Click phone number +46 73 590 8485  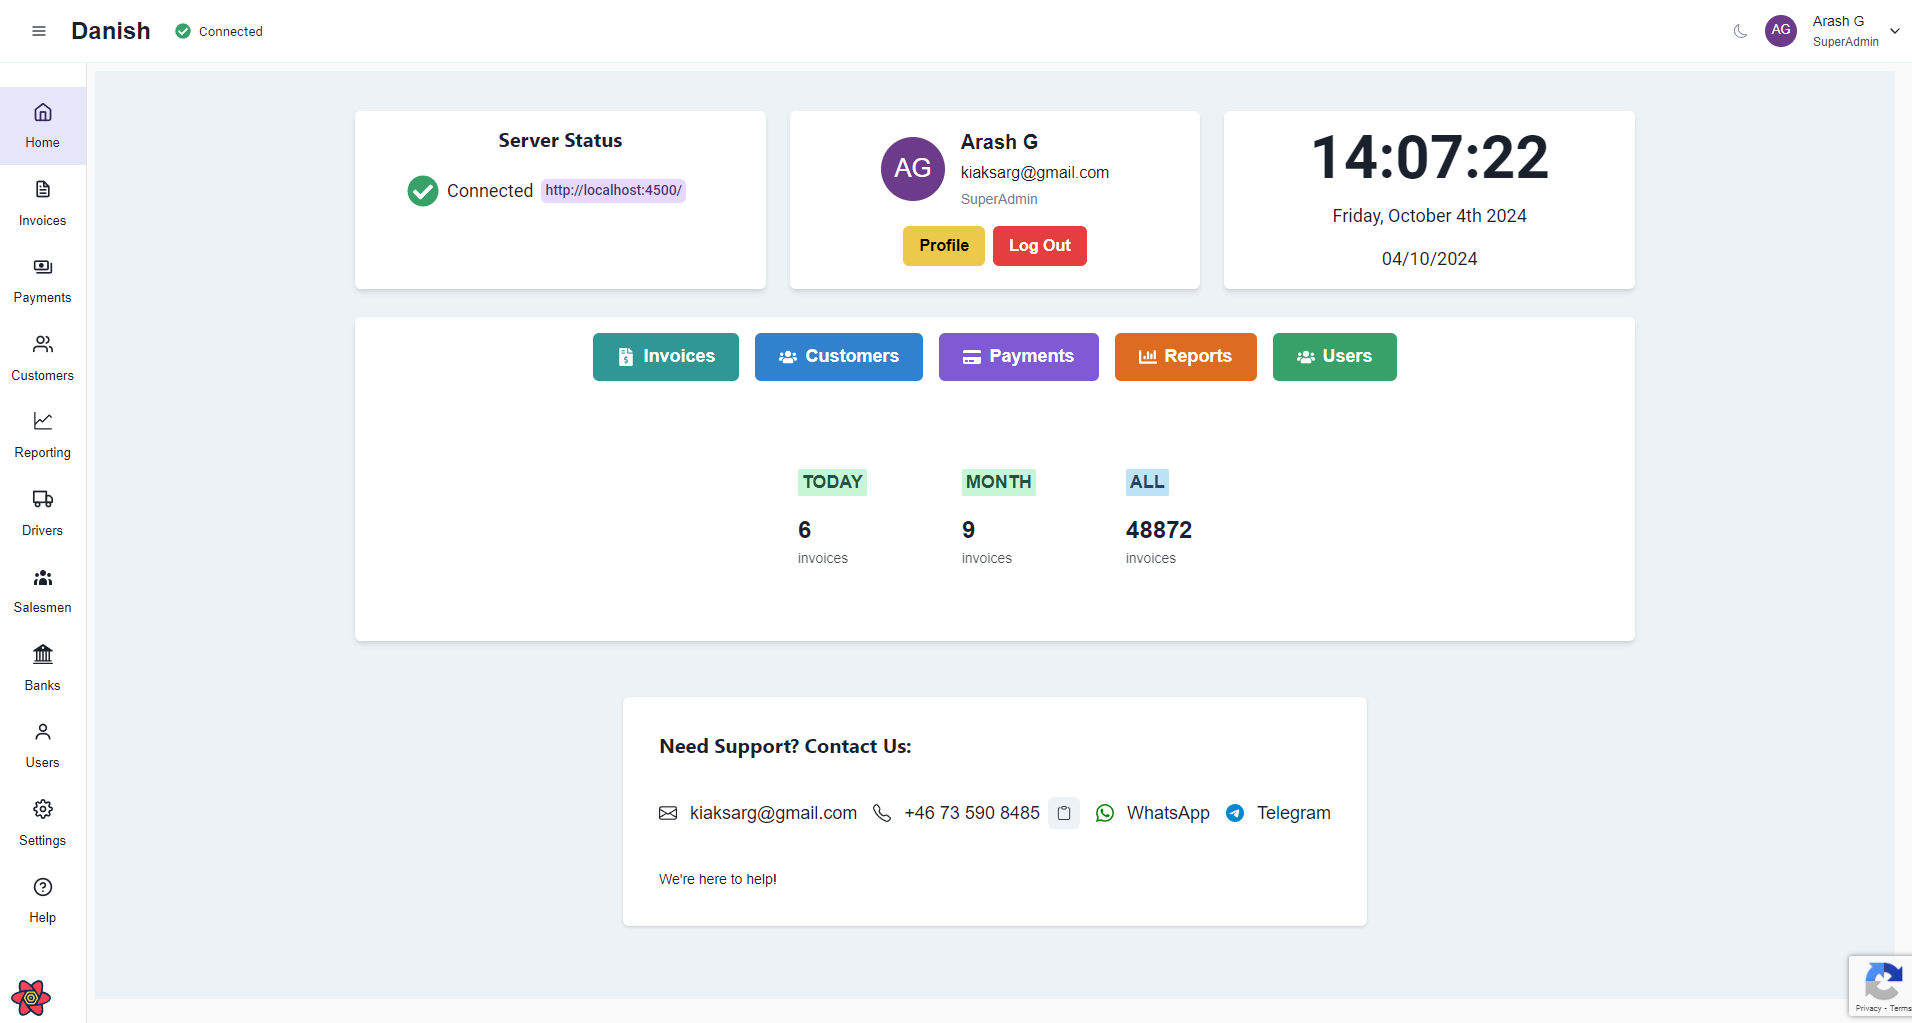tap(972, 813)
